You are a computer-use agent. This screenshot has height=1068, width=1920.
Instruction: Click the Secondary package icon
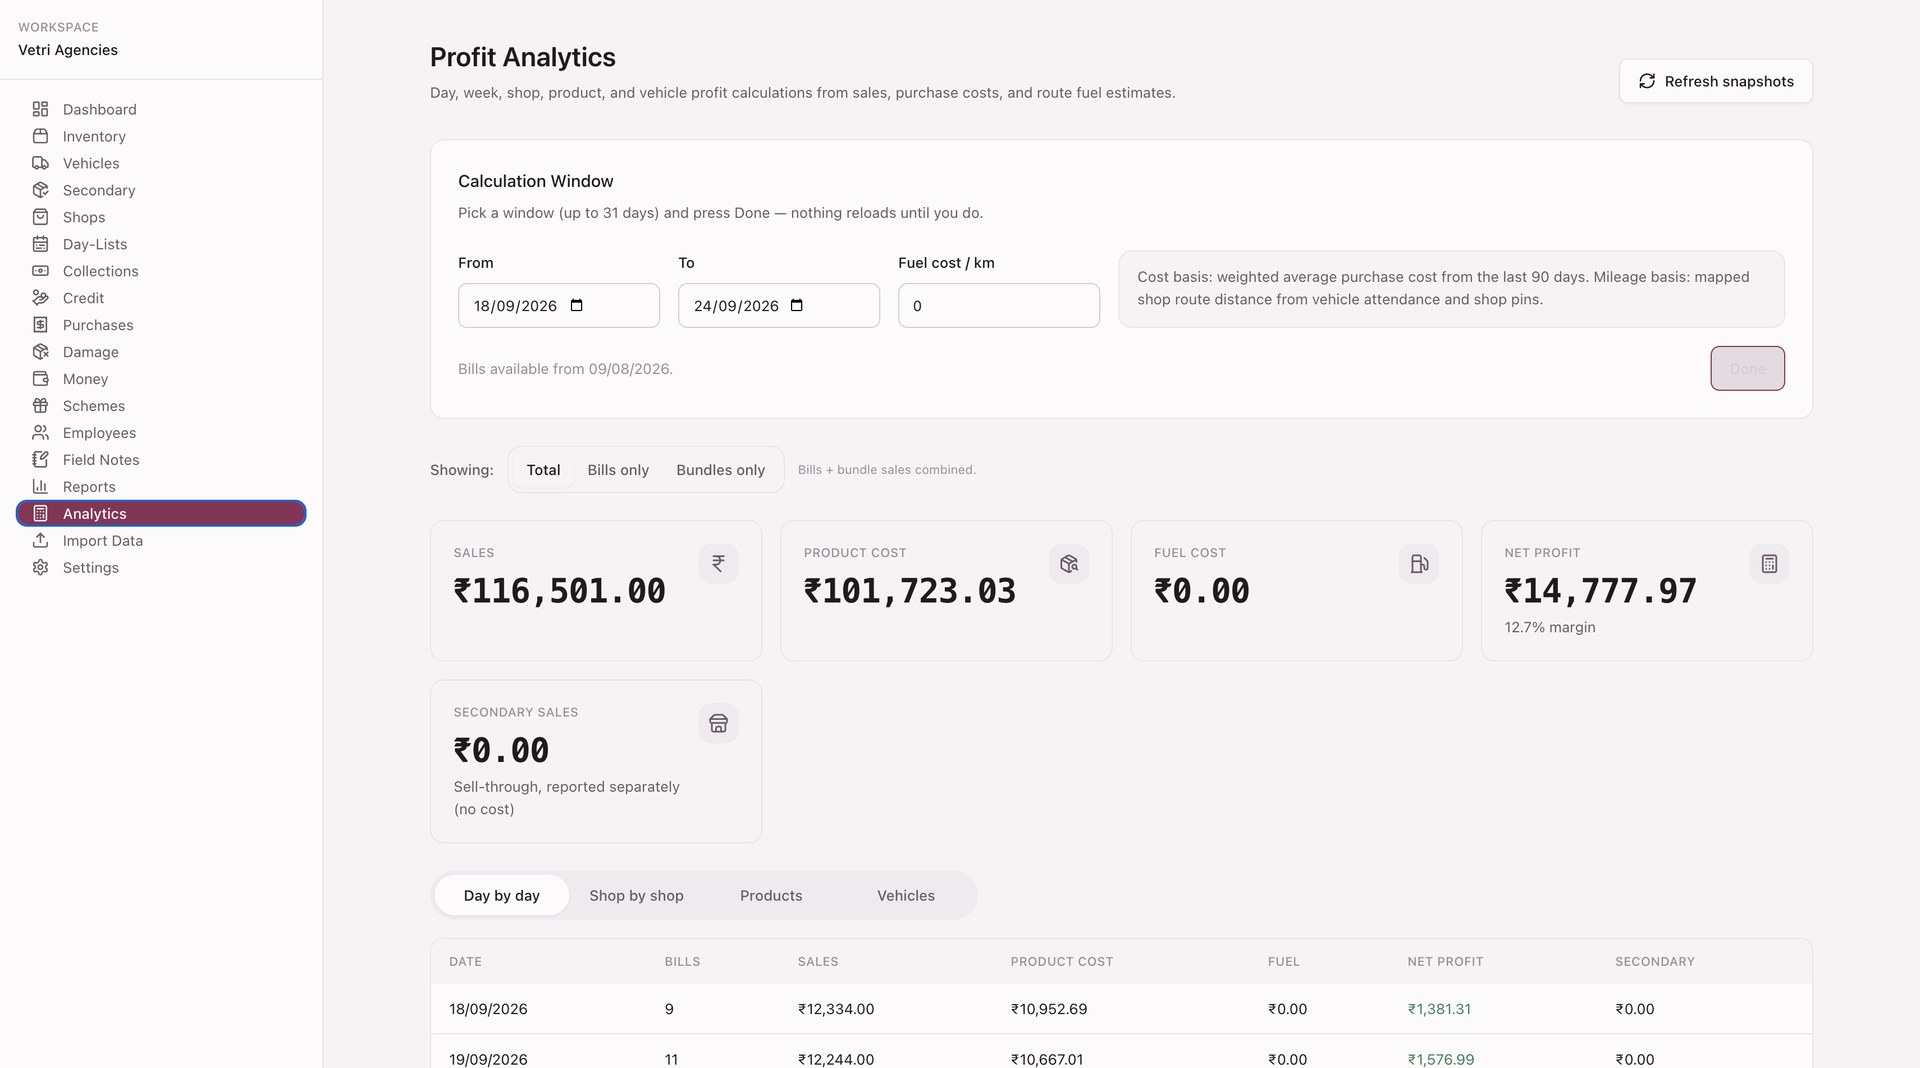[x=40, y=190]
